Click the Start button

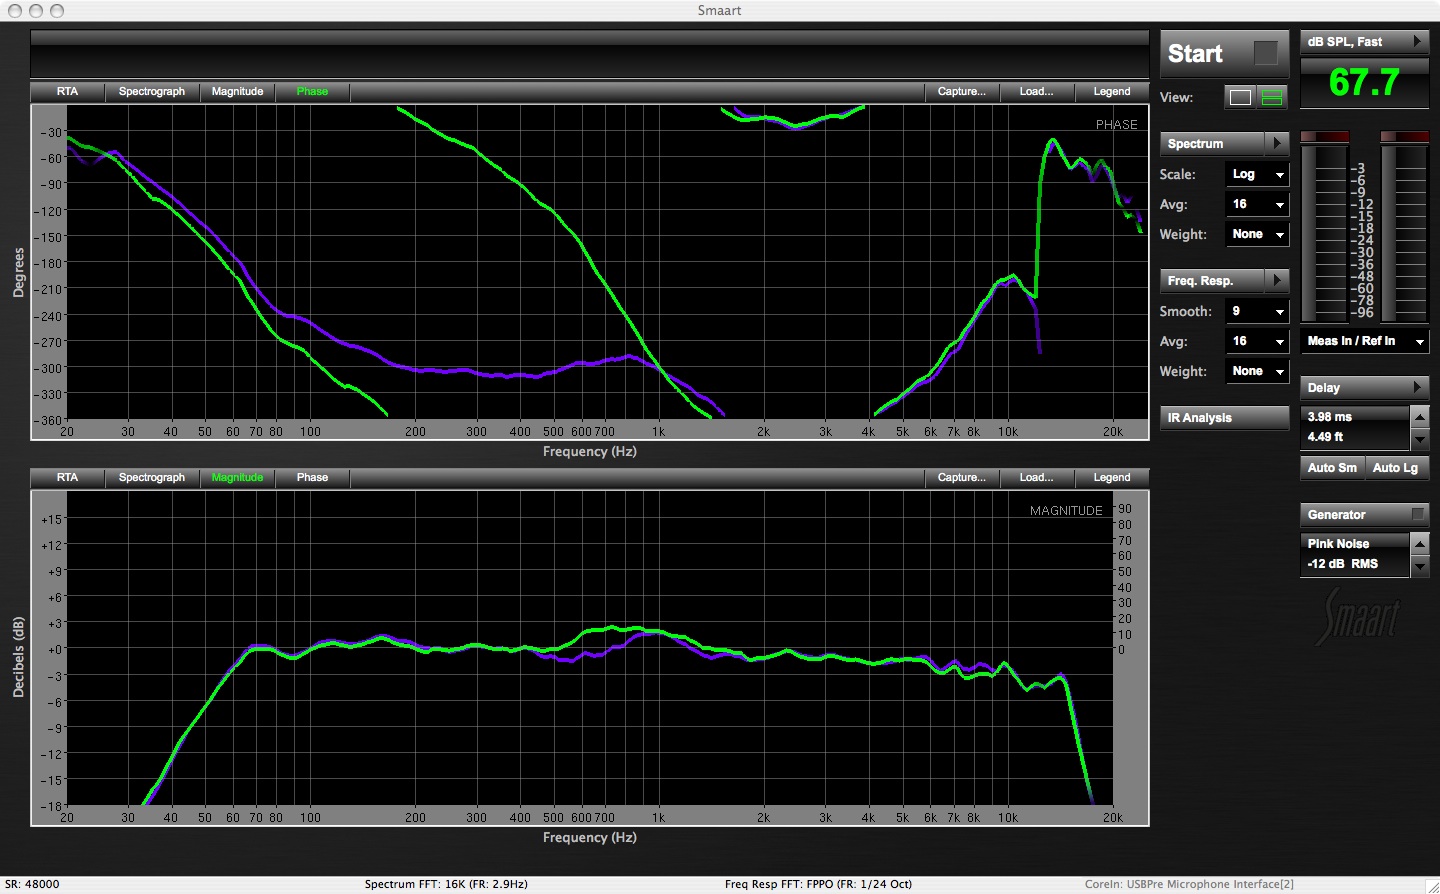click(x=1224, y=54)
